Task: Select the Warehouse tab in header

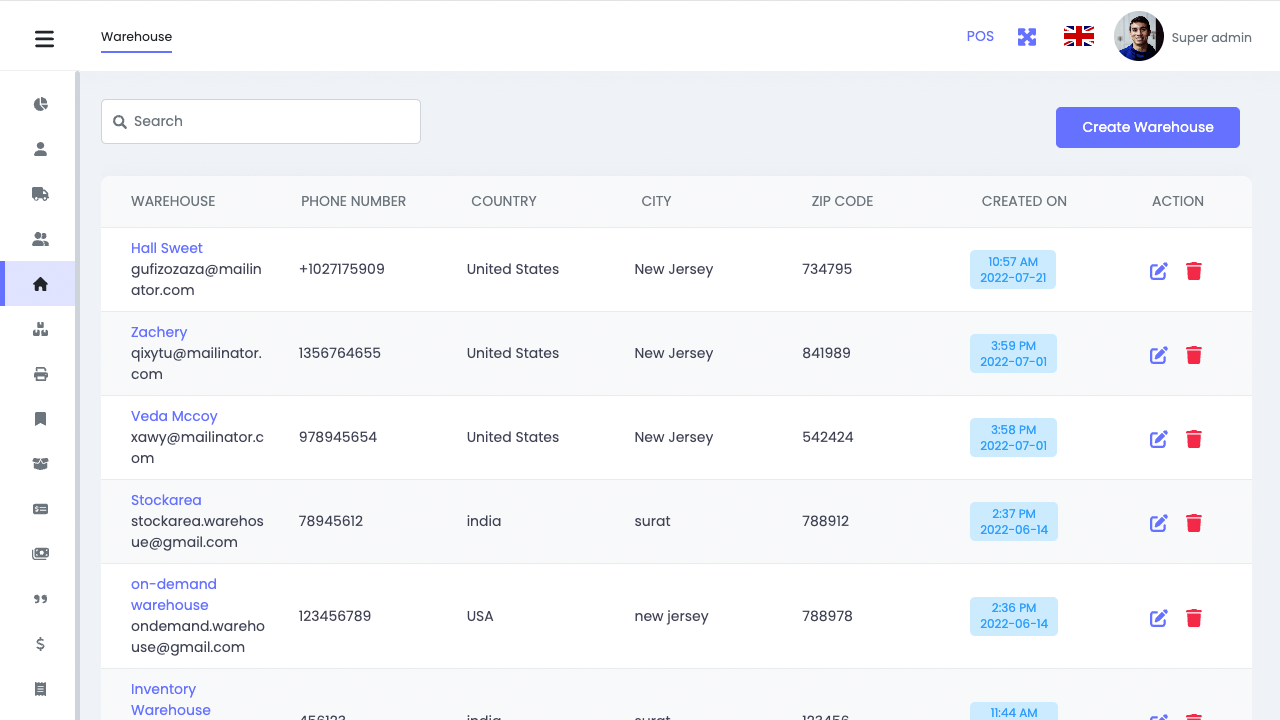Action: click(x=136, y=37)
